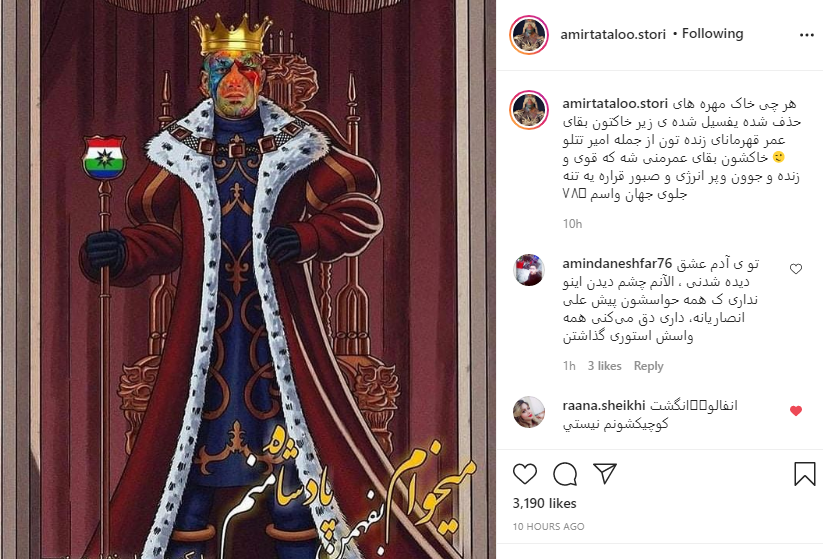Like amindaneshfar76's comment with heart

point(796,269)
